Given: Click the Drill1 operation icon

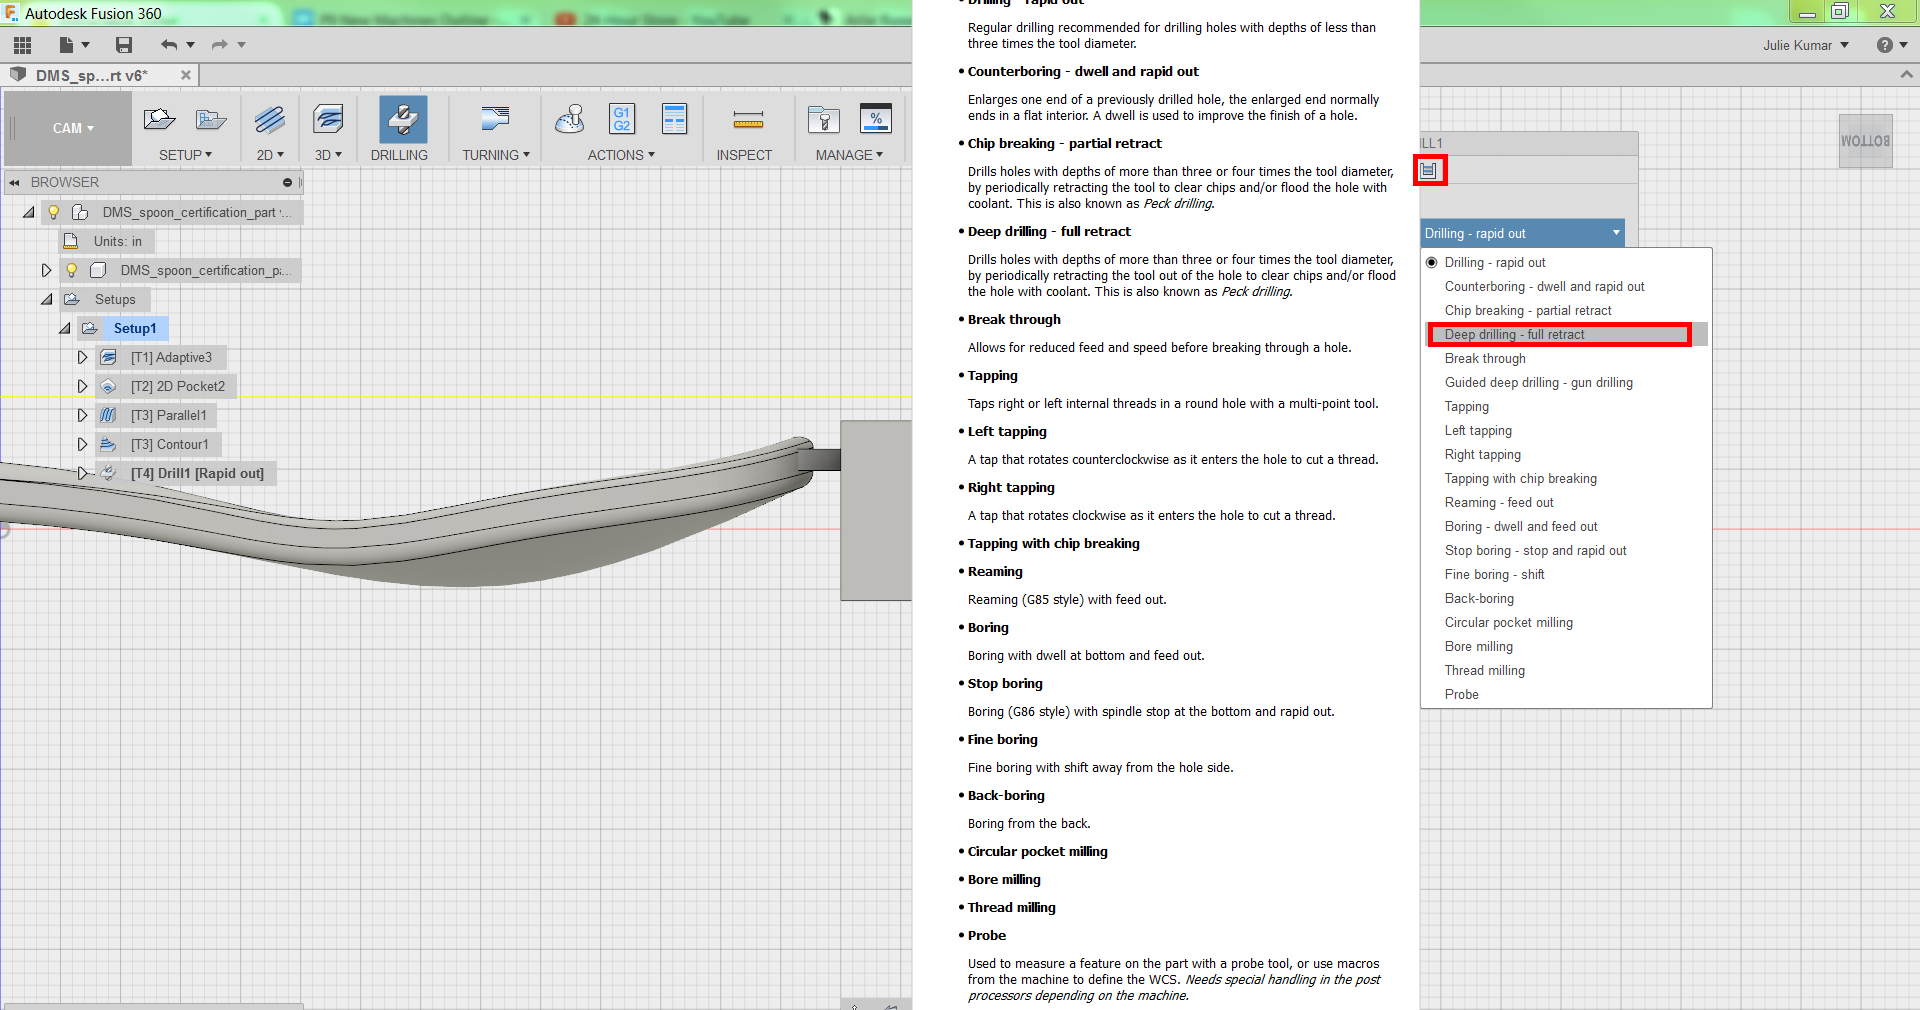Looking at the screenshot, I should tap(109, 474).
